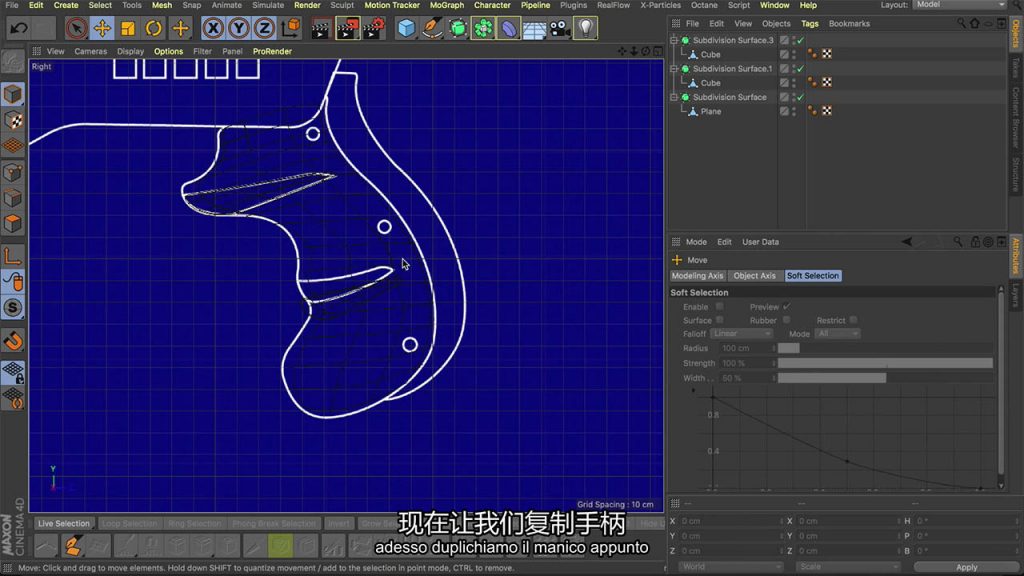This screenshot has width=1024, height=576.
Task: Adjust the Width slider
Action: click(x=886, y=378)
